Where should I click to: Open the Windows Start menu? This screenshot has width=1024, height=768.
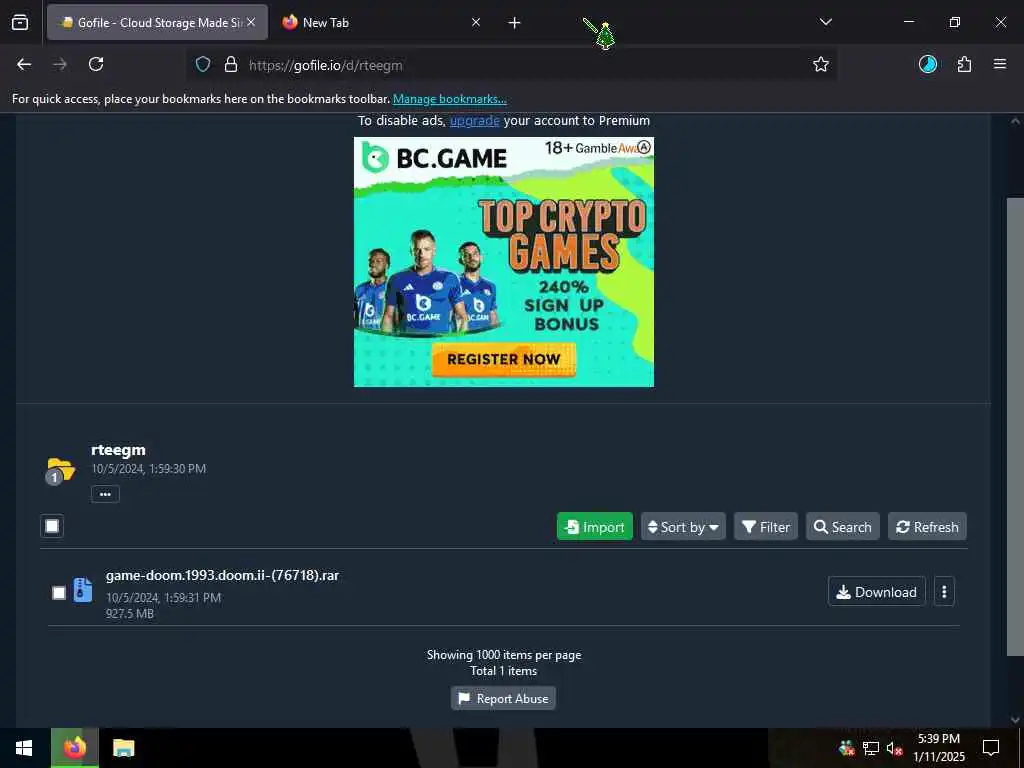pyautogui.click(x=24, y=748)
